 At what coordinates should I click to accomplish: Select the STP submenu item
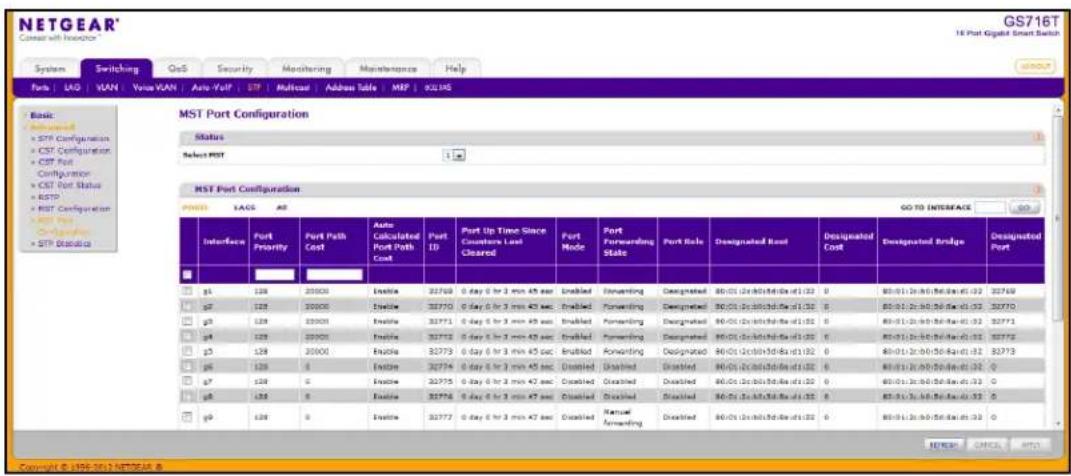pyautogui.click(x=254, y=89)
